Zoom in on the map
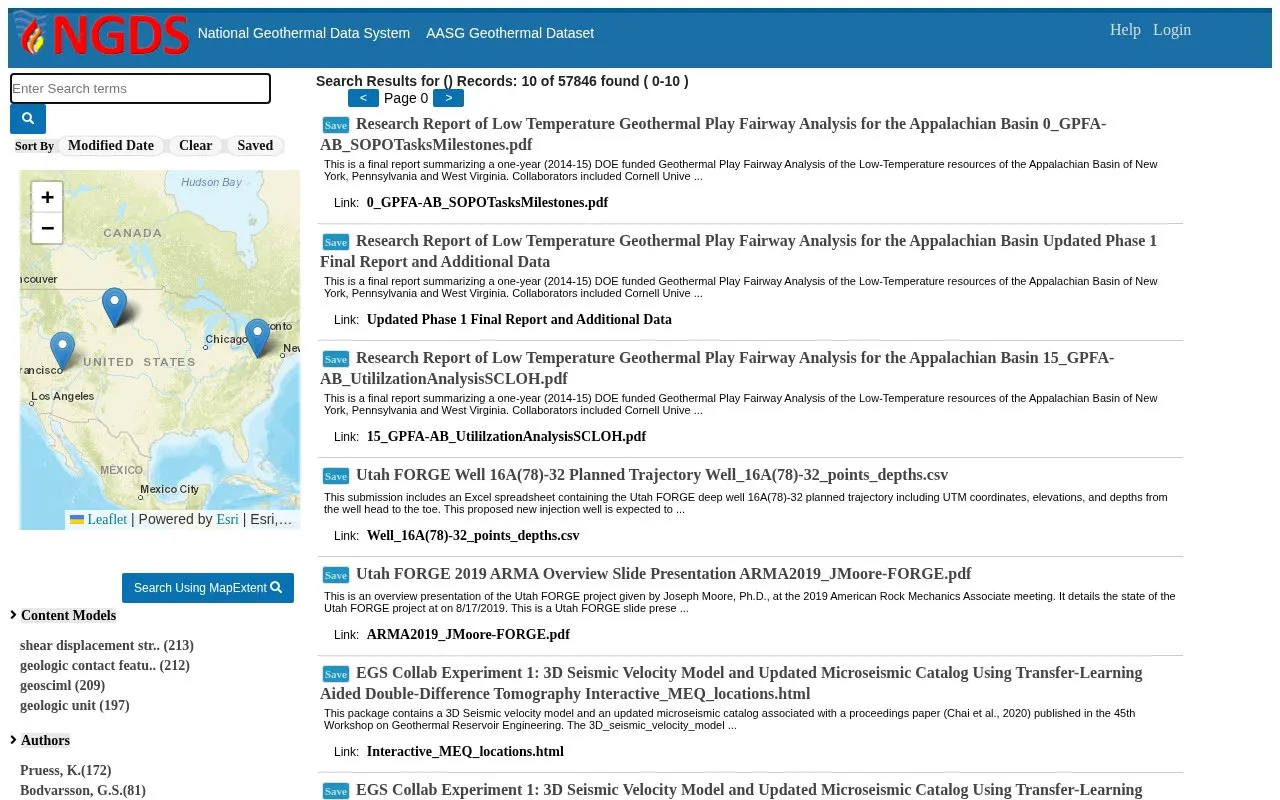Image resolution: width=1280 pixels, height=800 pixels. (x=47, y=197)
